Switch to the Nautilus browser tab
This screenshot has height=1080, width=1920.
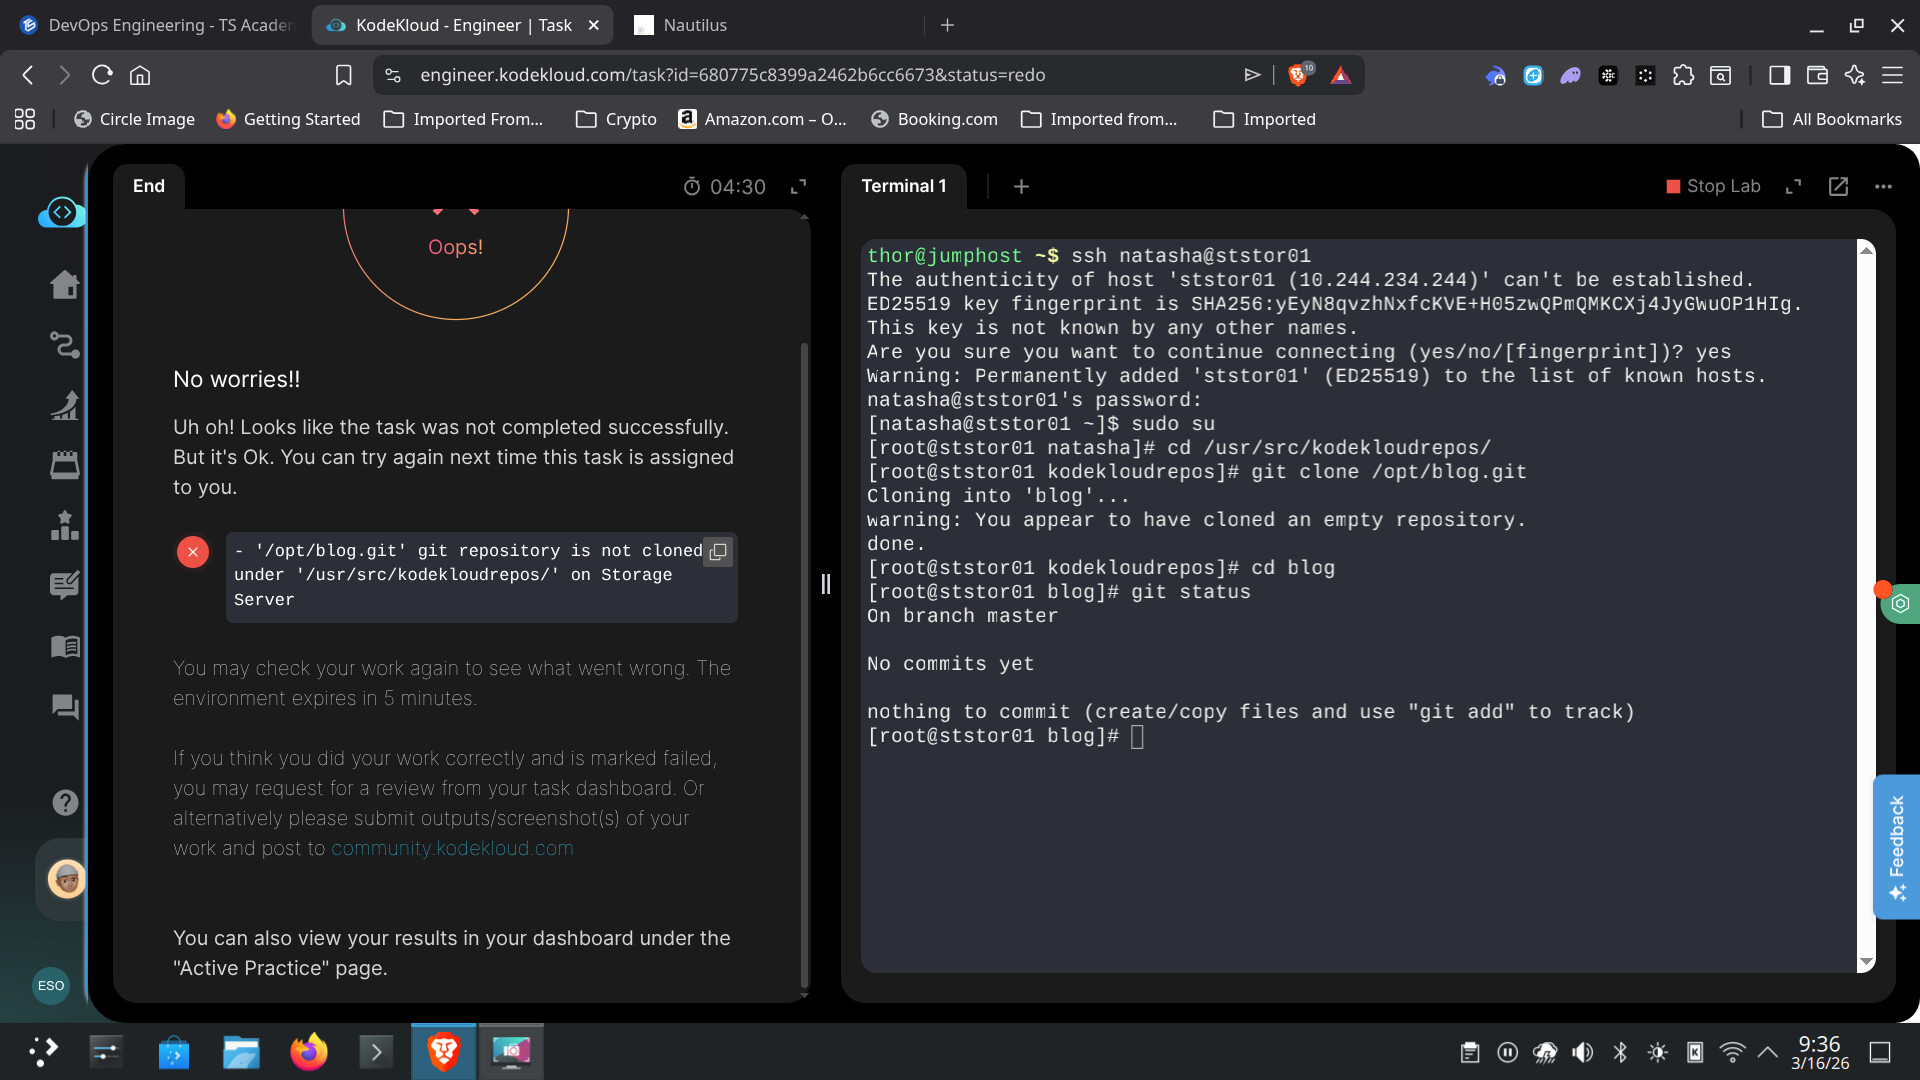coord(694,25)
